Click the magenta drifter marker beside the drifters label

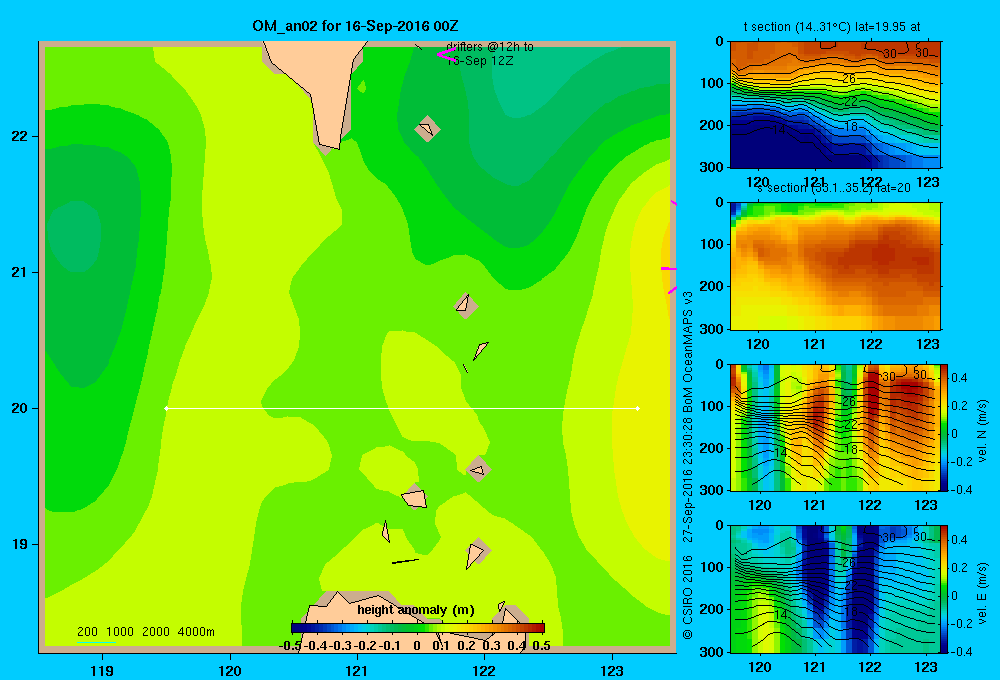click(445, 55)
